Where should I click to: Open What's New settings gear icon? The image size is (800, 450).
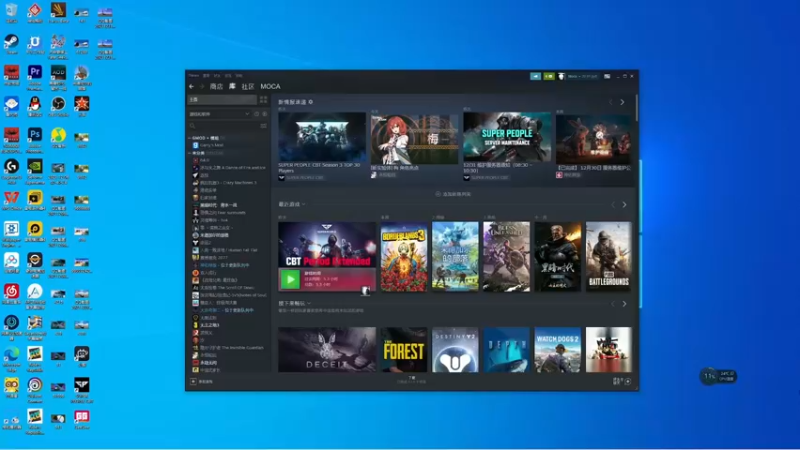tap(311, 102)
